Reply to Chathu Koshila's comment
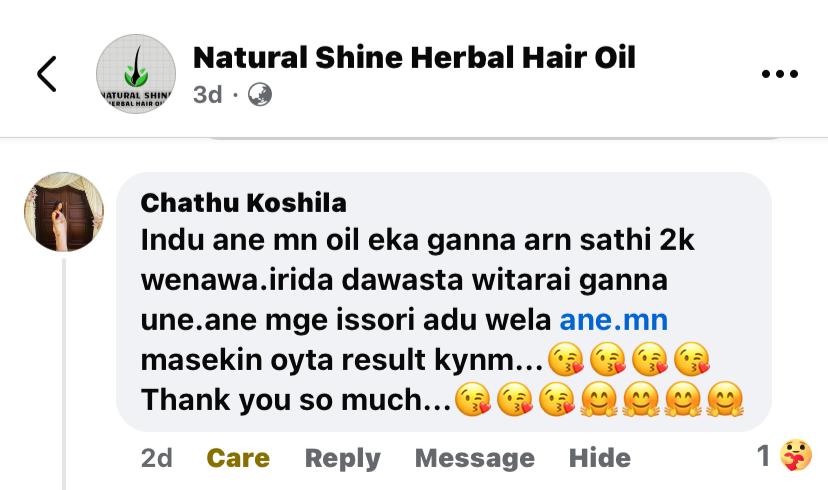The image size is (828, 490). 343,458
